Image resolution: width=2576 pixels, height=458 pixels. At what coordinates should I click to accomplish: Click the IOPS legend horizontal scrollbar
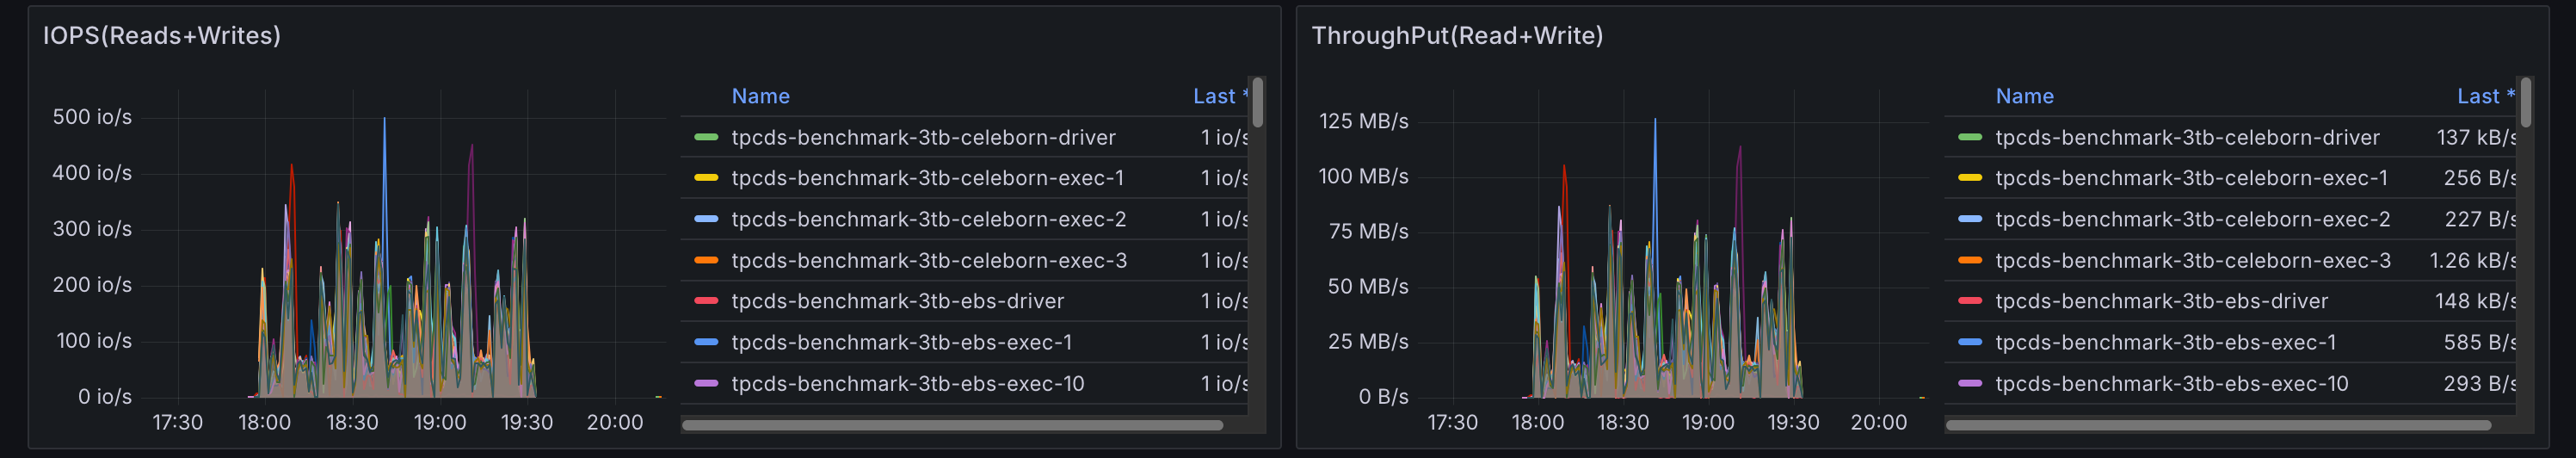point(952,425)
